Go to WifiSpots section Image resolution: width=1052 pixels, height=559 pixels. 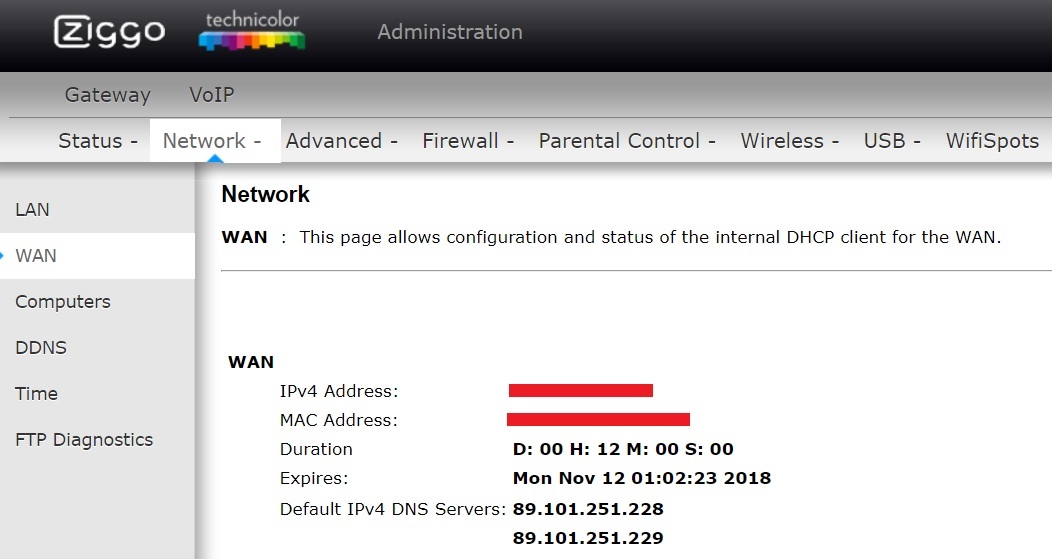[x=992, y=141]
